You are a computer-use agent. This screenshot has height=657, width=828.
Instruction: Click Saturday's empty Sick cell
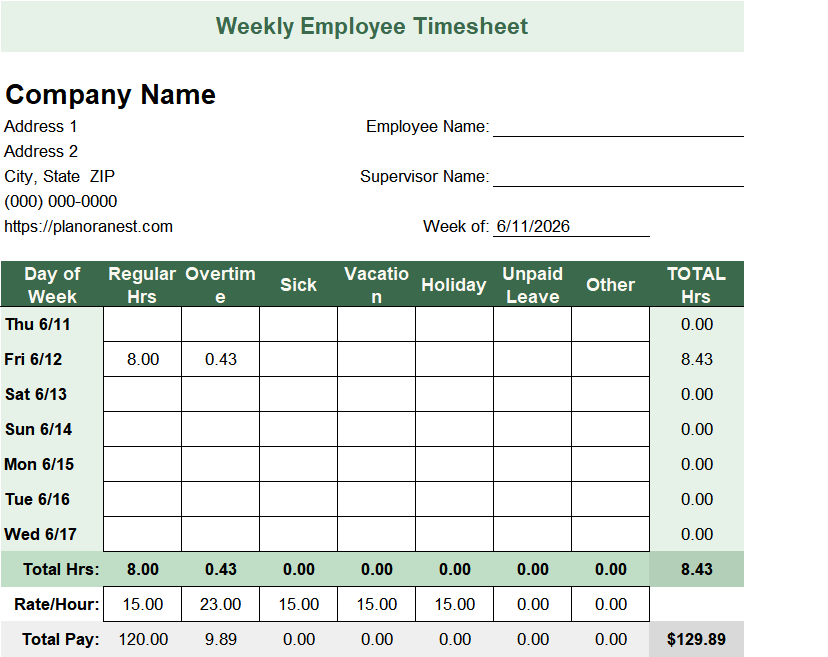pos(298,394)
